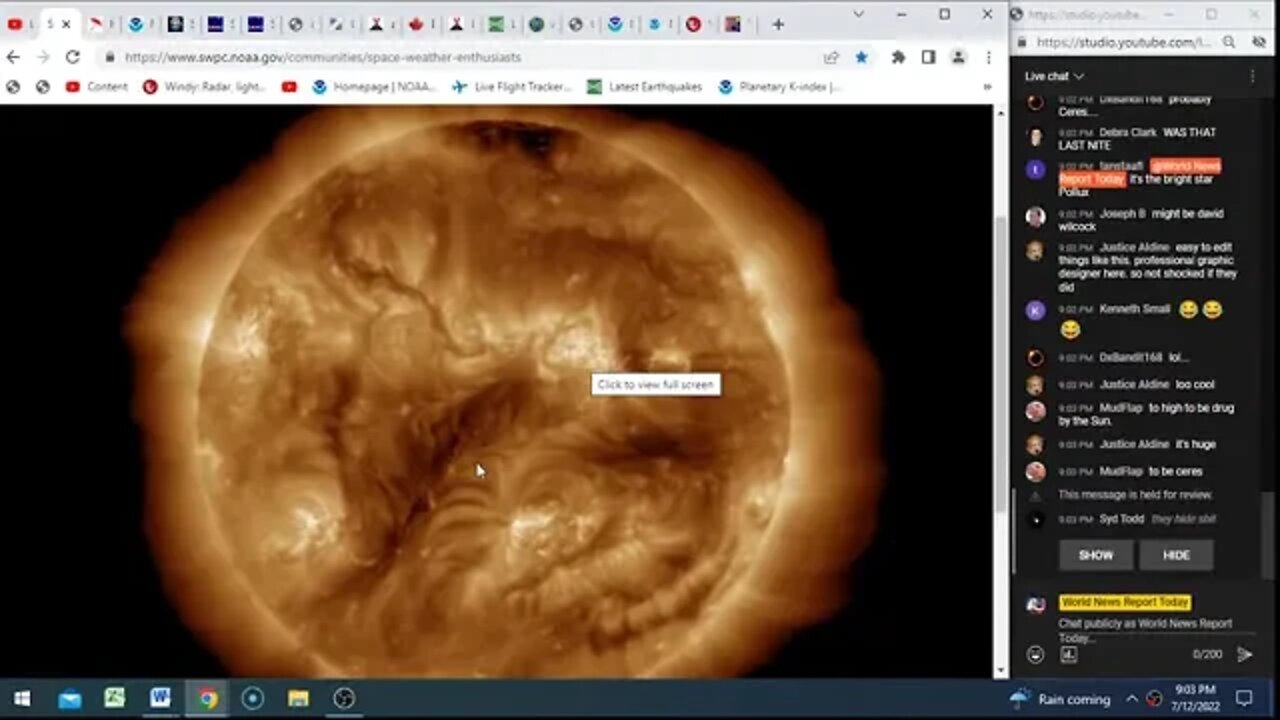Open File Explorer from the taskbar

[x=298, y=698]
